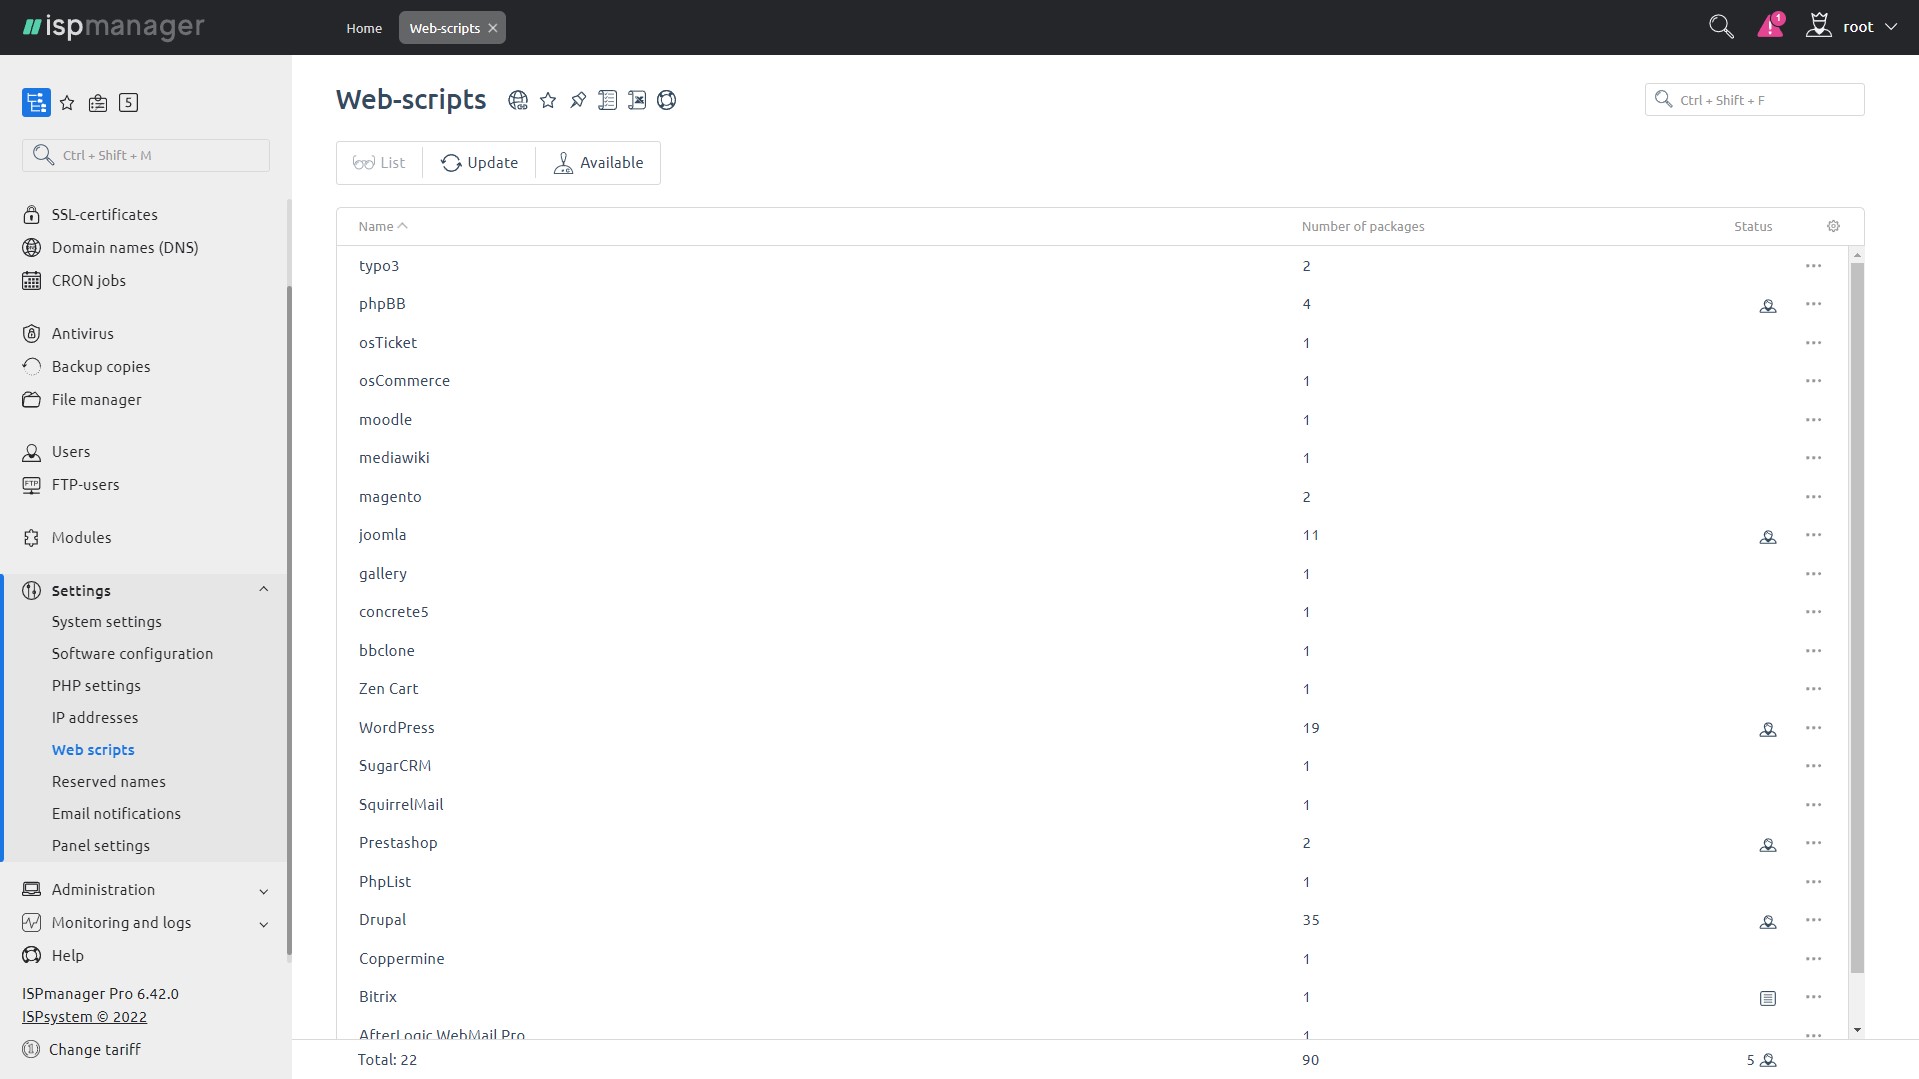The height and width of the screenshot is (1079, 1919).
Task: Click joomla availability status icon
Action: click(1768, 537)
